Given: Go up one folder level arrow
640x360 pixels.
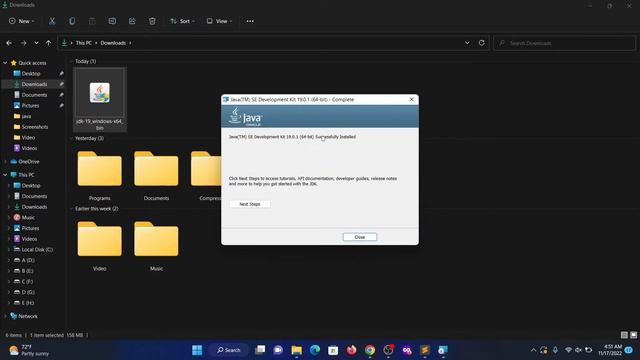Looking at the screenshot, I should pos(49,43).
